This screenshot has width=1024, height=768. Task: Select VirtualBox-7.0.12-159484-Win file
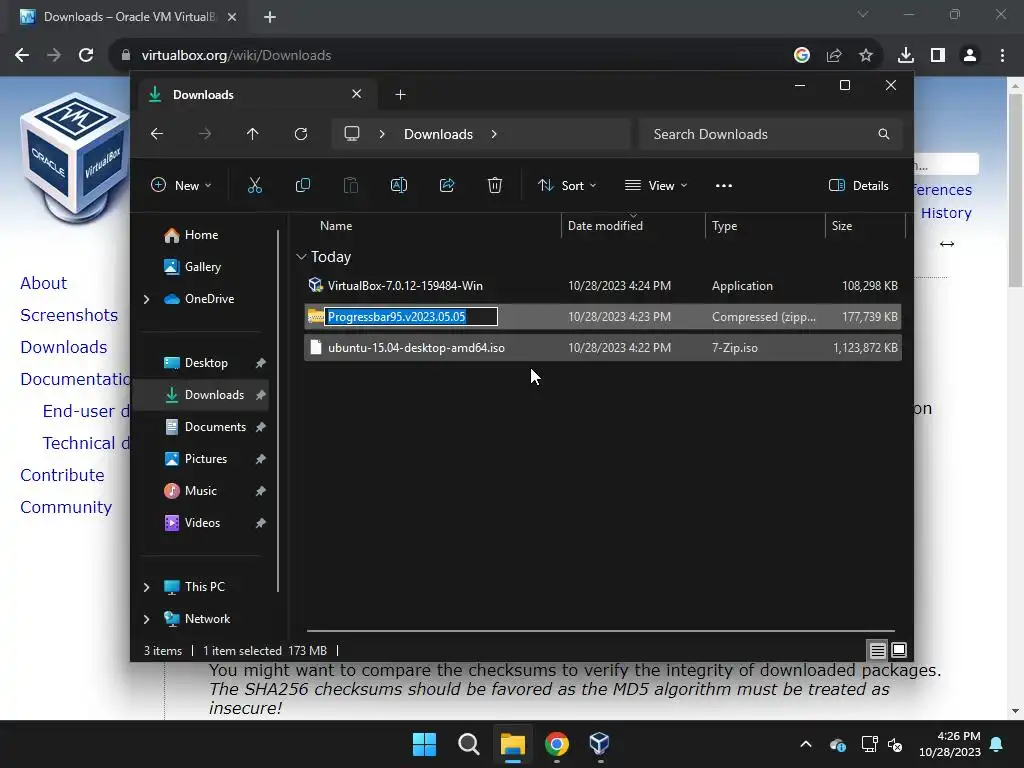click(603, 286)
